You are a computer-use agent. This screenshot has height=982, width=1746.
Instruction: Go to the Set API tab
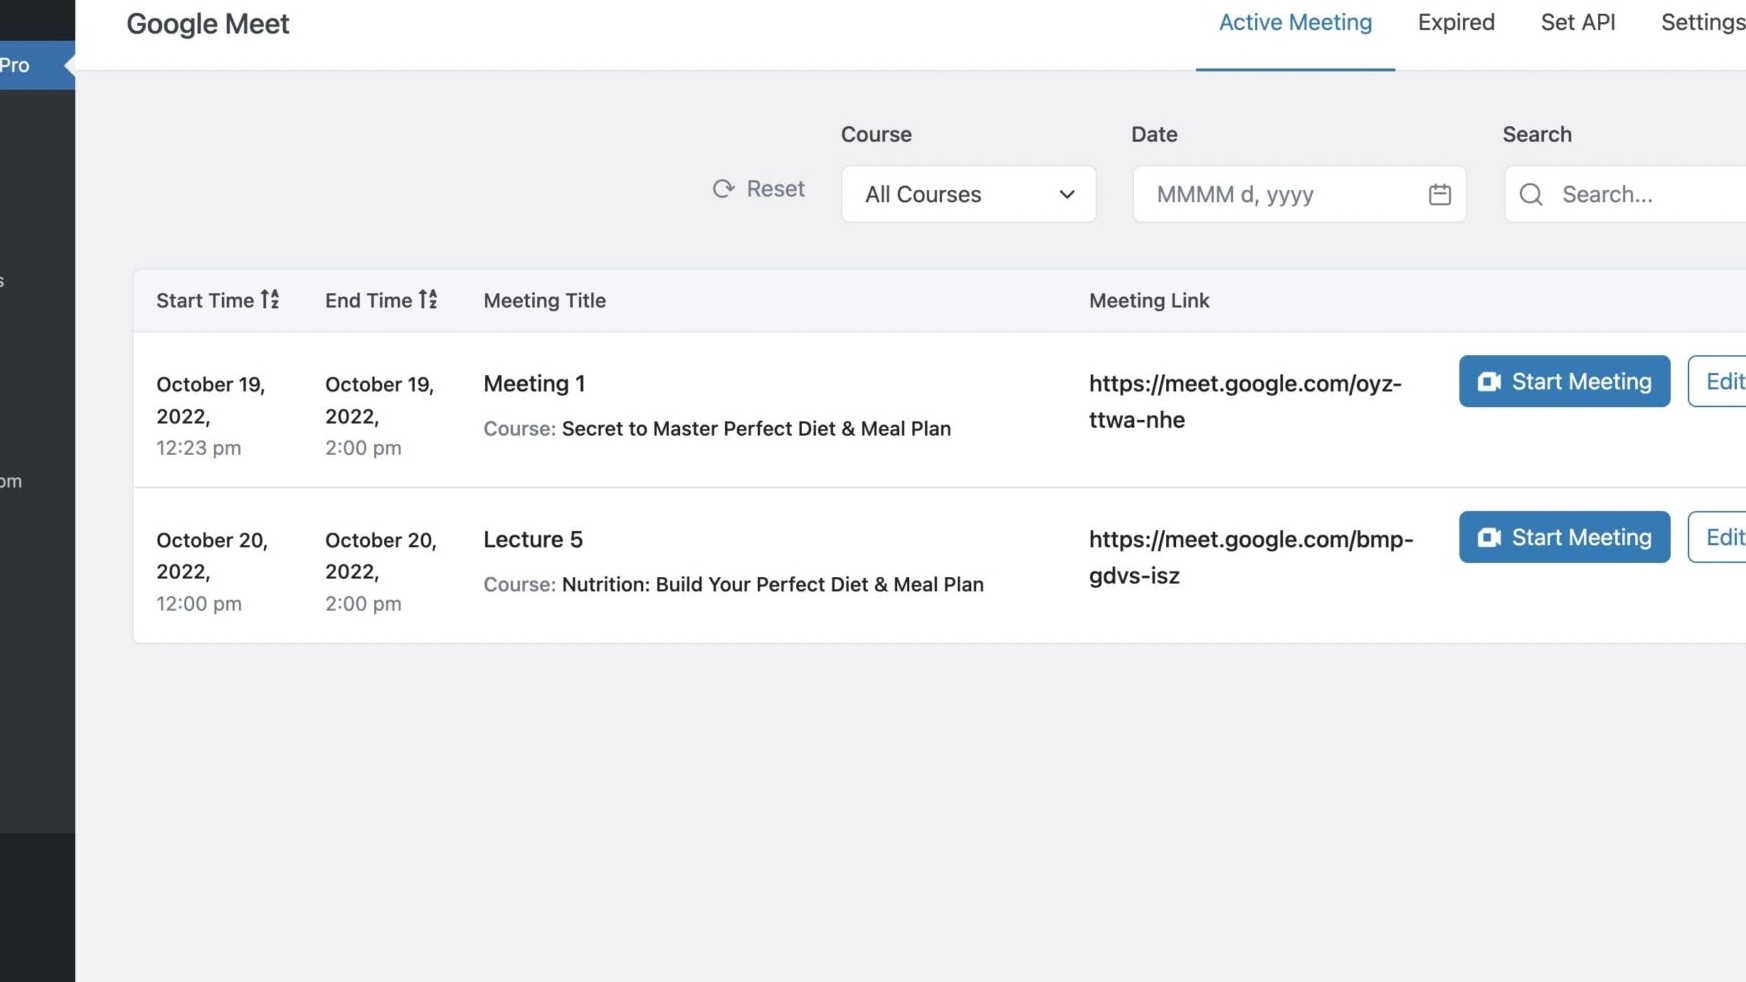1577,23
